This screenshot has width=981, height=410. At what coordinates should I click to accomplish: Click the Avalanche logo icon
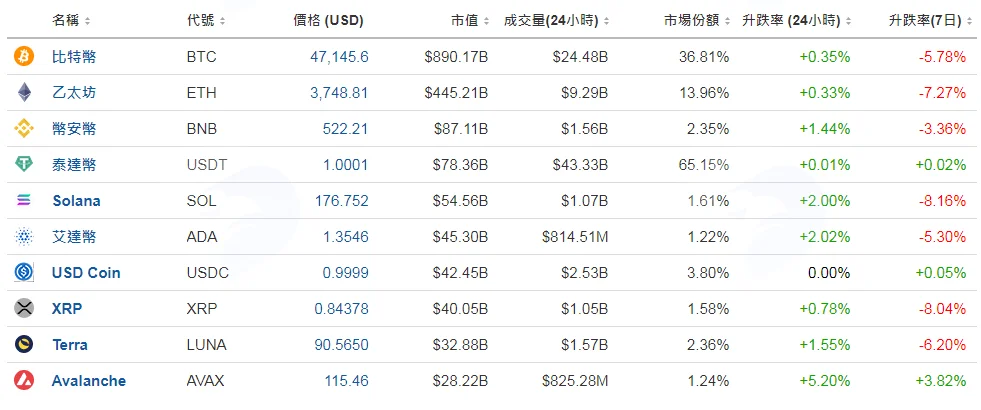(x=24, y=381)
